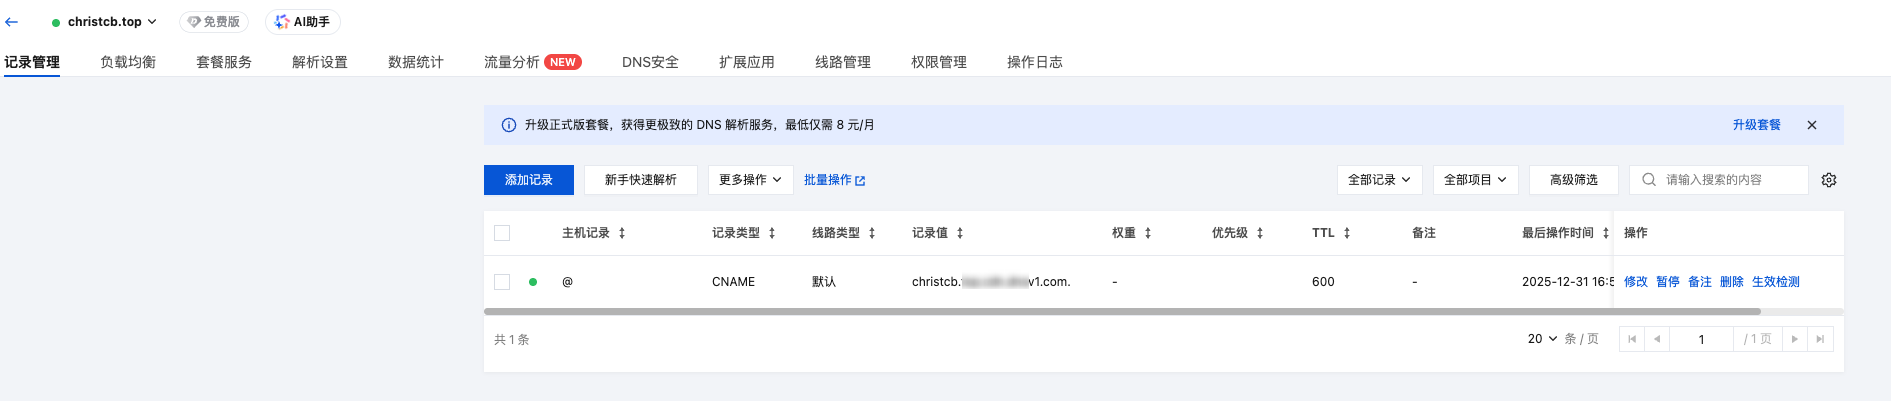Sort by TTL column
Image resolution: width=1891 pixels, height=401 pixels.
pyautogui.click(x=1347, y=233)
